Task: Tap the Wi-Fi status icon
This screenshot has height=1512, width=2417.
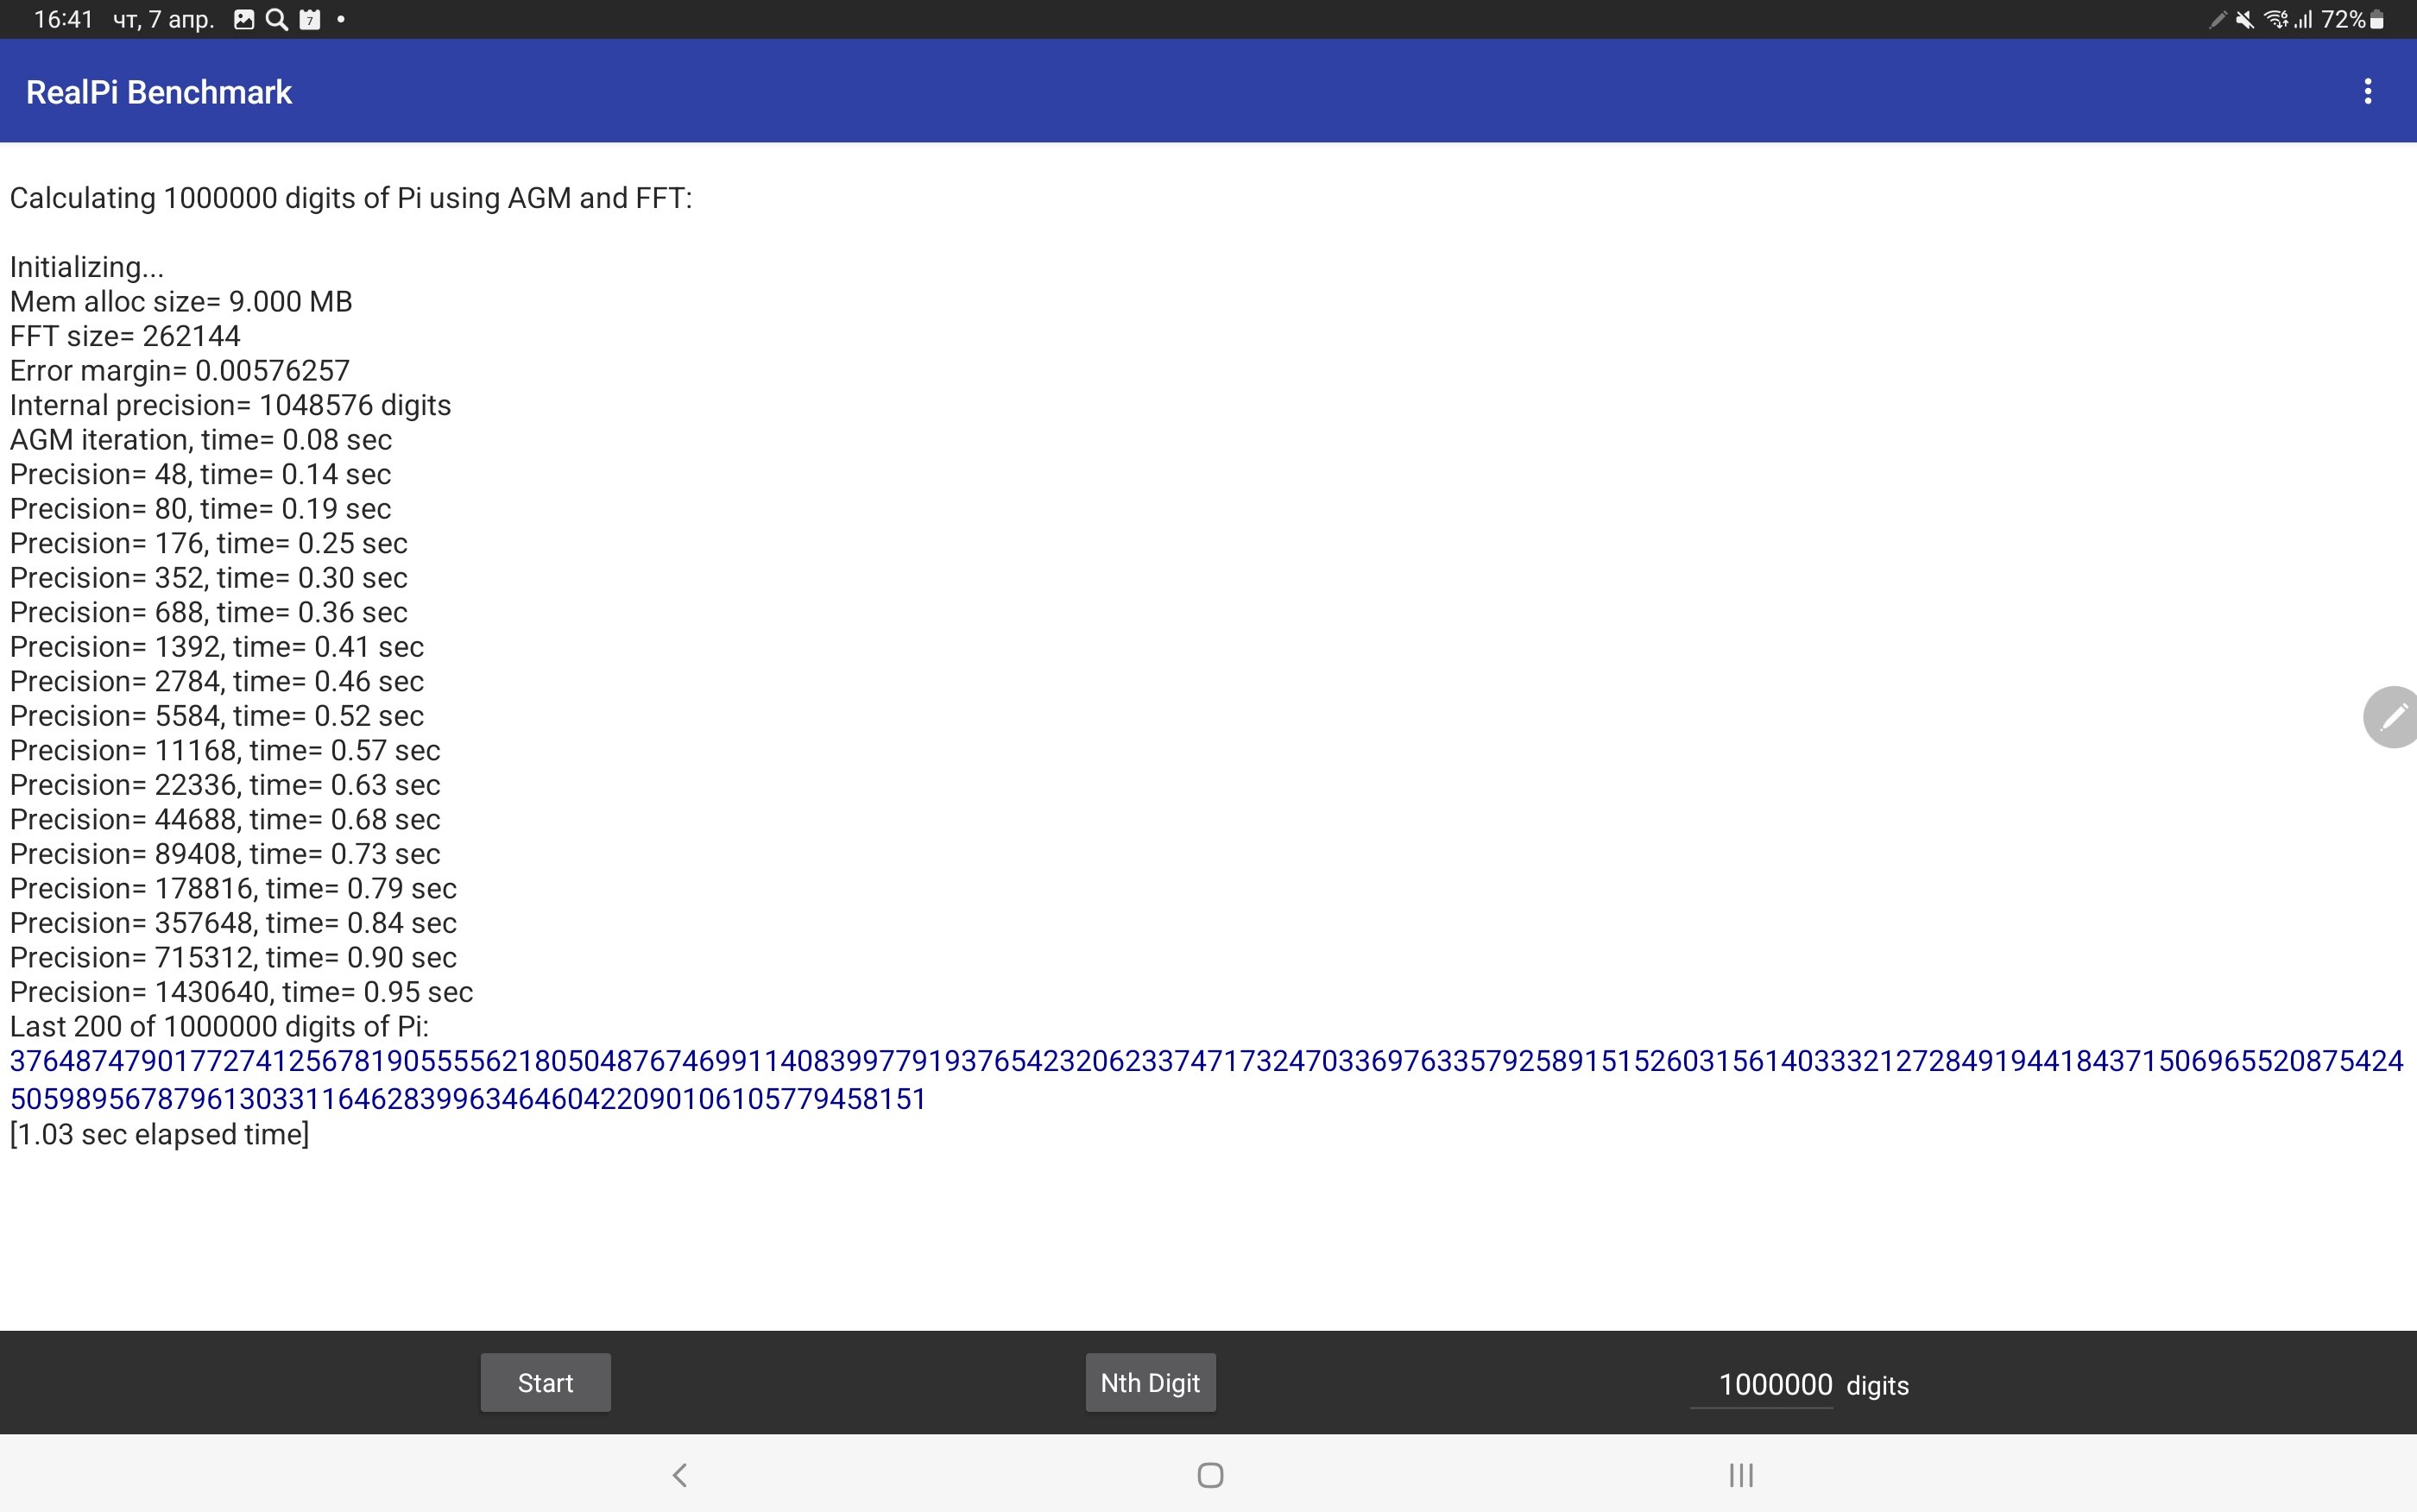Action: point(2276,19)
